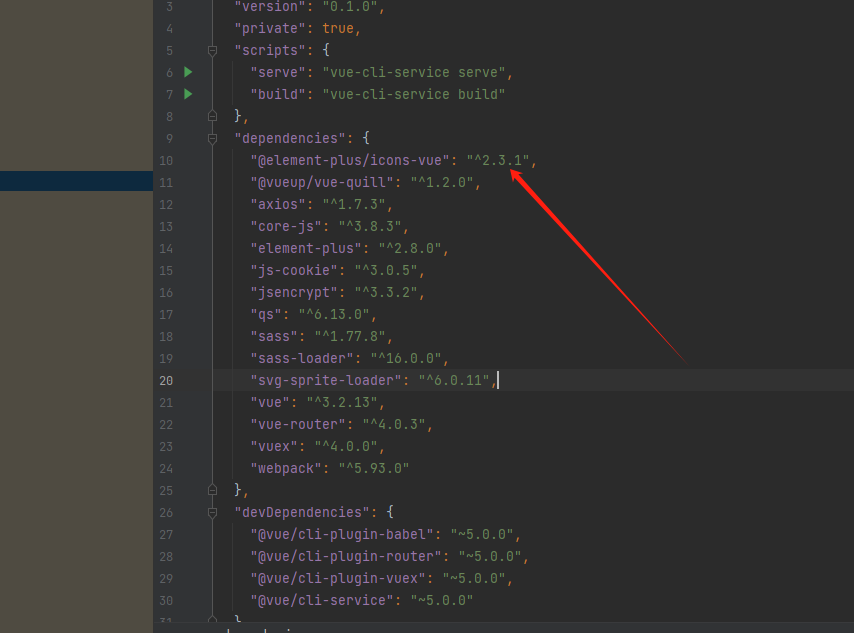Click the "jsencrypt" dependency name
The width and height of the screenshot is (854, 633).
(x=294, y=293)
